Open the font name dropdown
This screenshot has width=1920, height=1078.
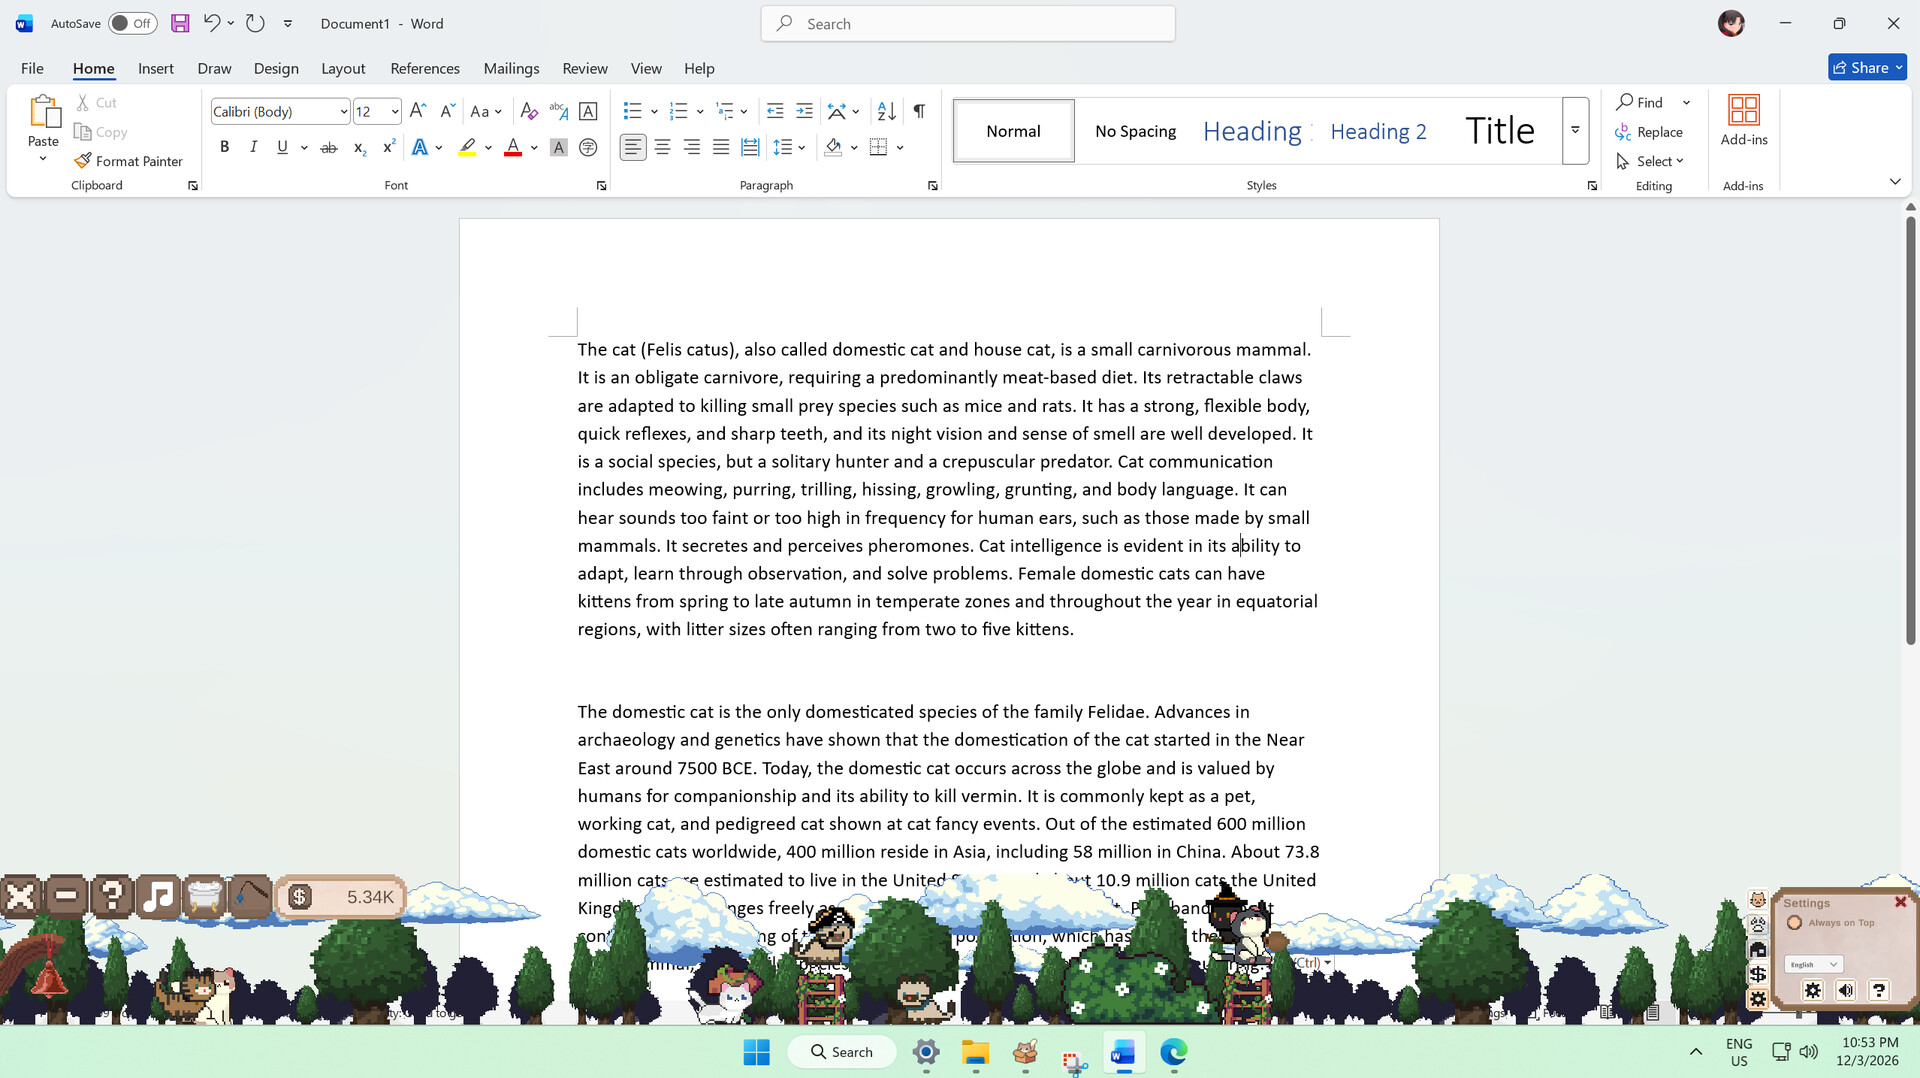343,112
